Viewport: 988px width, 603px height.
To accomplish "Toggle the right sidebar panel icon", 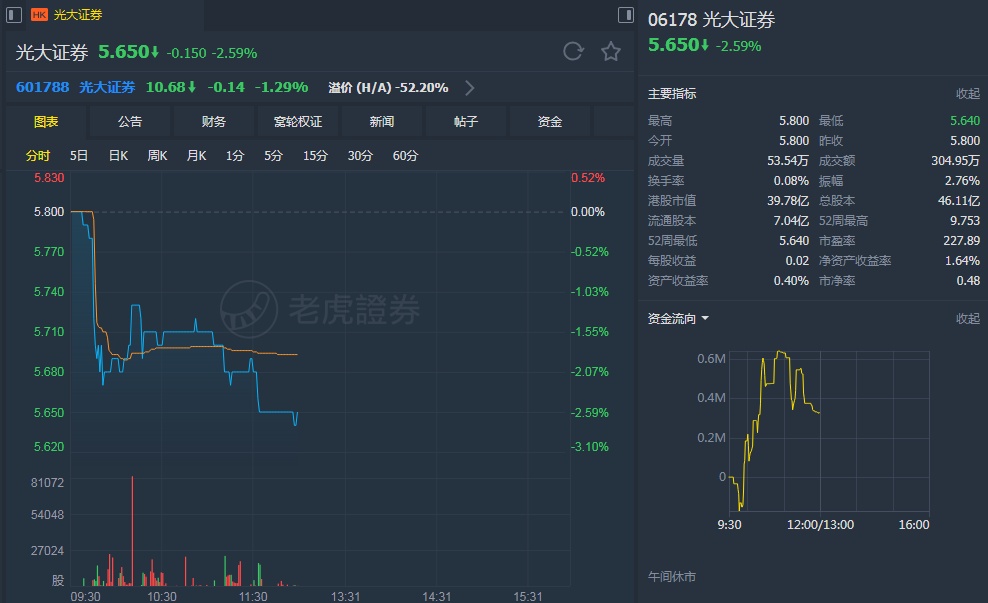I will coord(626,15).
